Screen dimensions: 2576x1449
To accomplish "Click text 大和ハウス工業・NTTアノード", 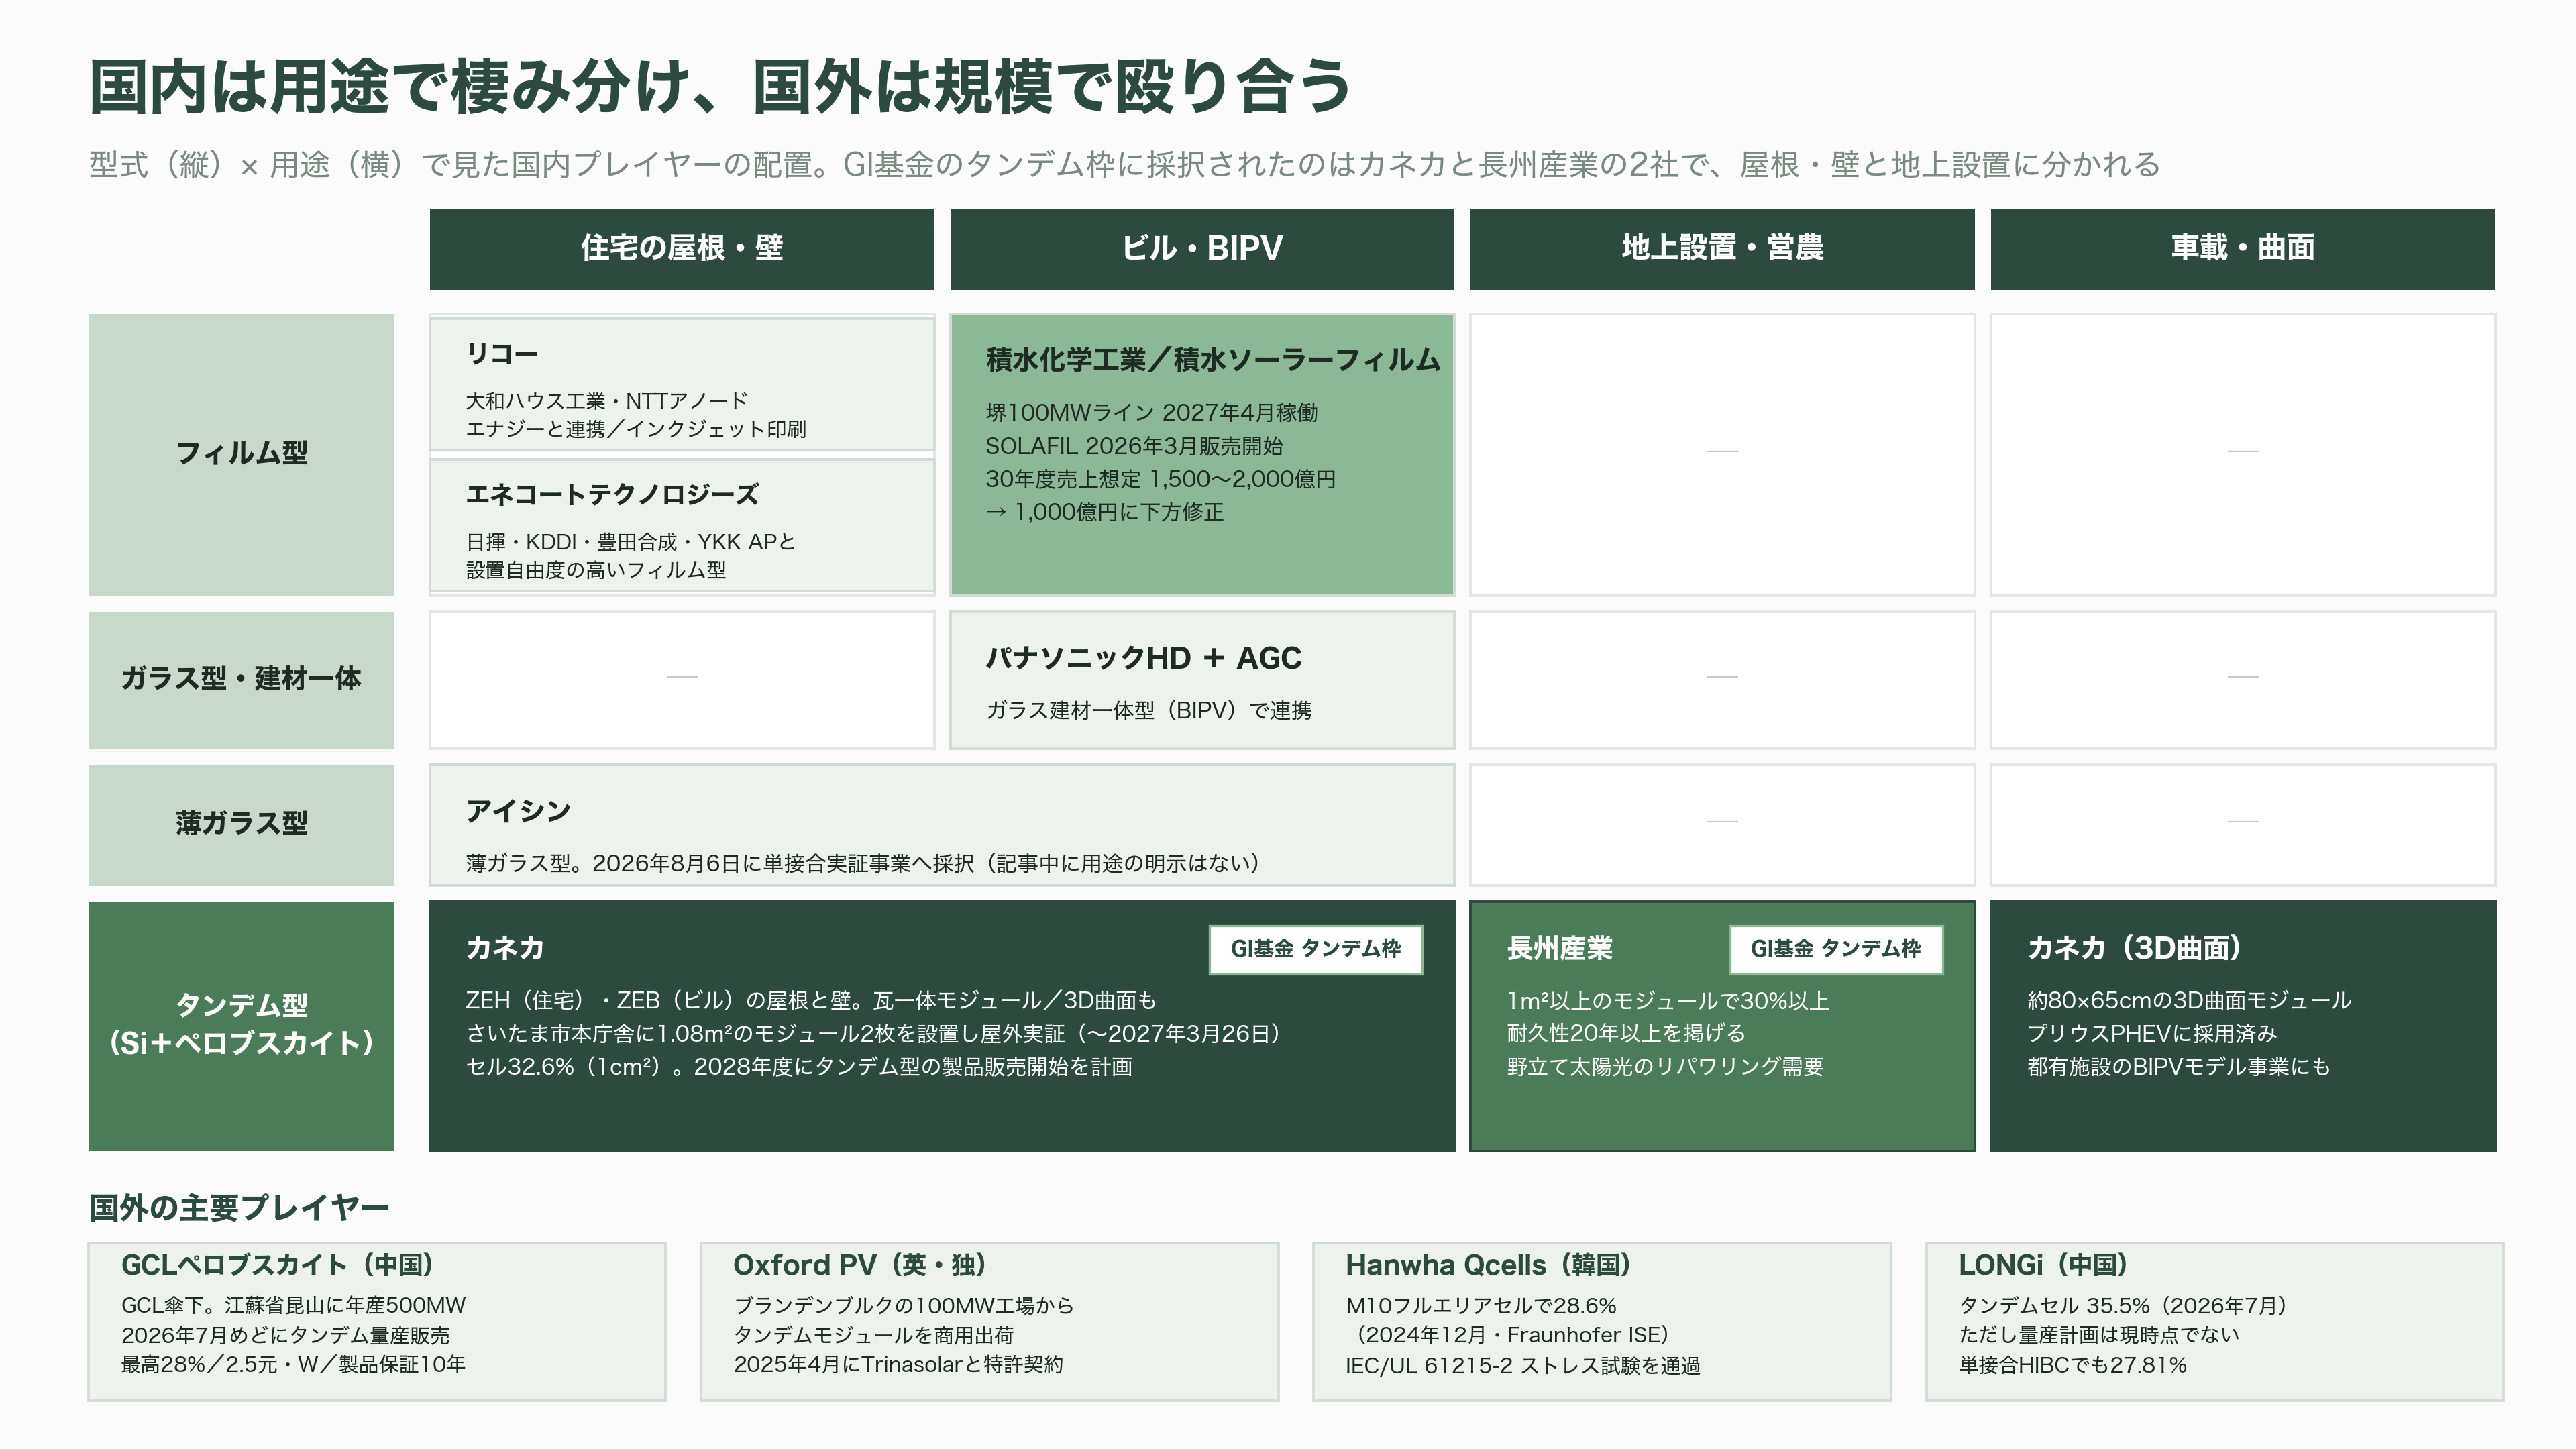I will pyautogui.click(x=607, y=401).
